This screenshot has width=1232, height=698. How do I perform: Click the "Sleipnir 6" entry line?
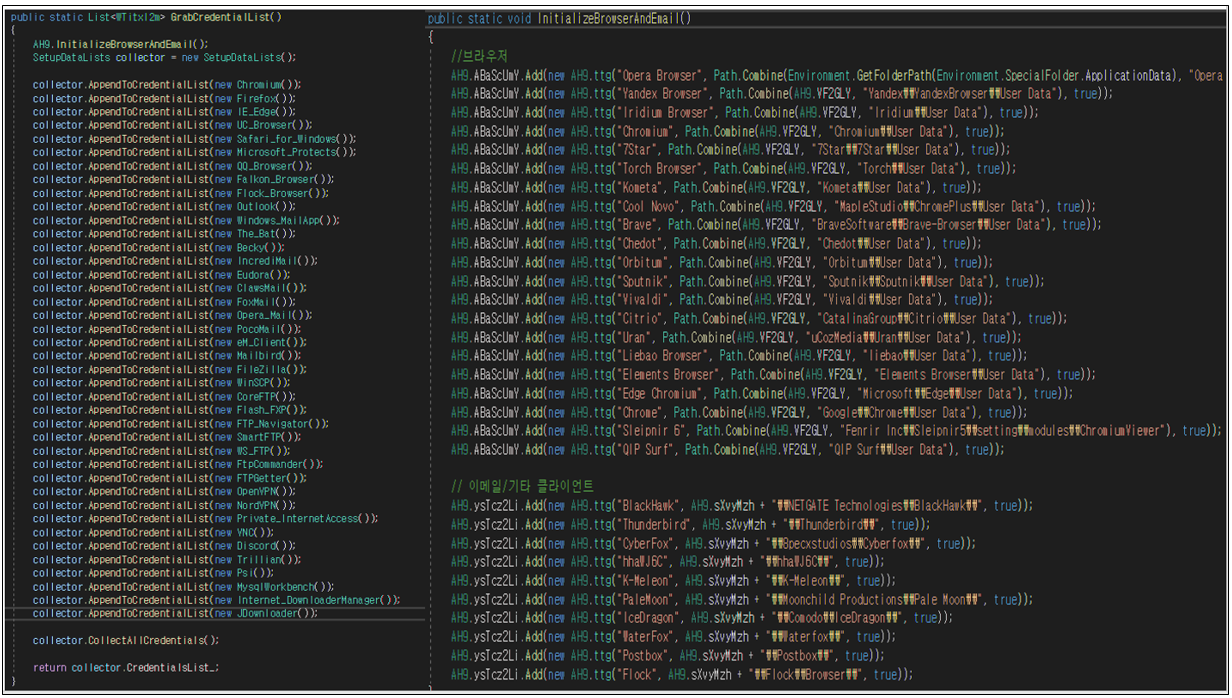(836, 431)
